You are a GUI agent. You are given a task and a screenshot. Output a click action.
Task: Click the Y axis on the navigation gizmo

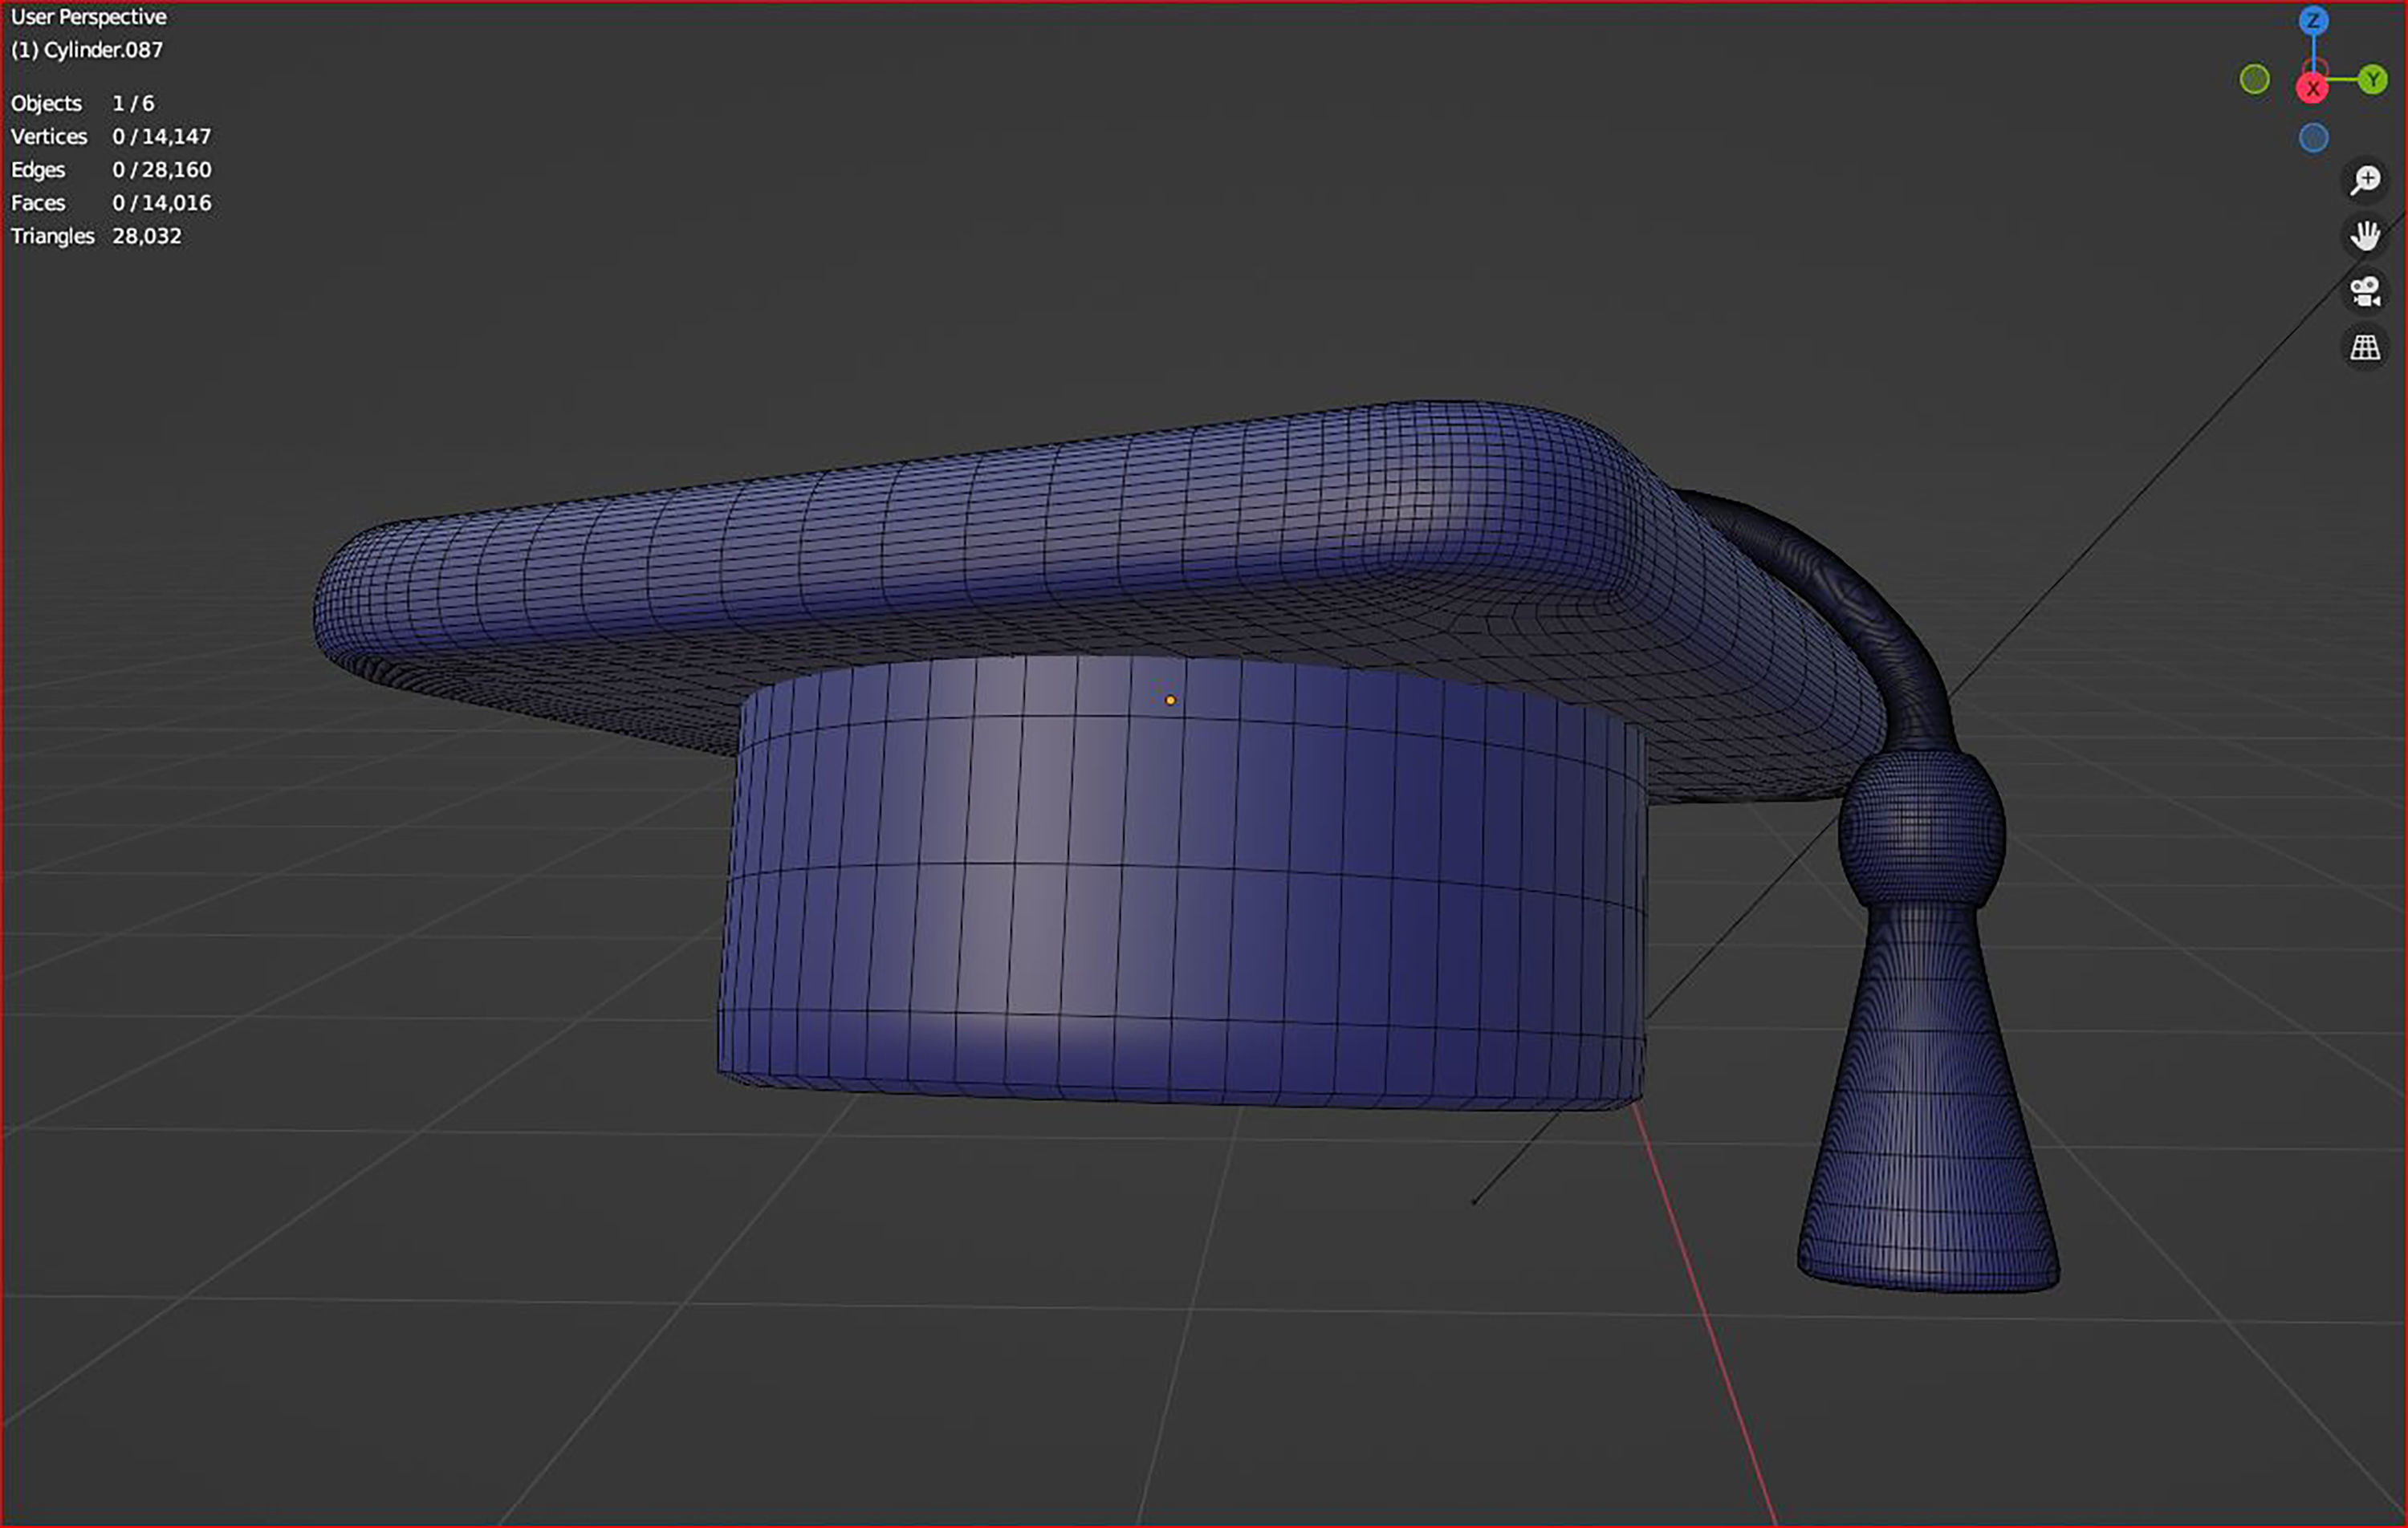click(x=2372, y=79)
